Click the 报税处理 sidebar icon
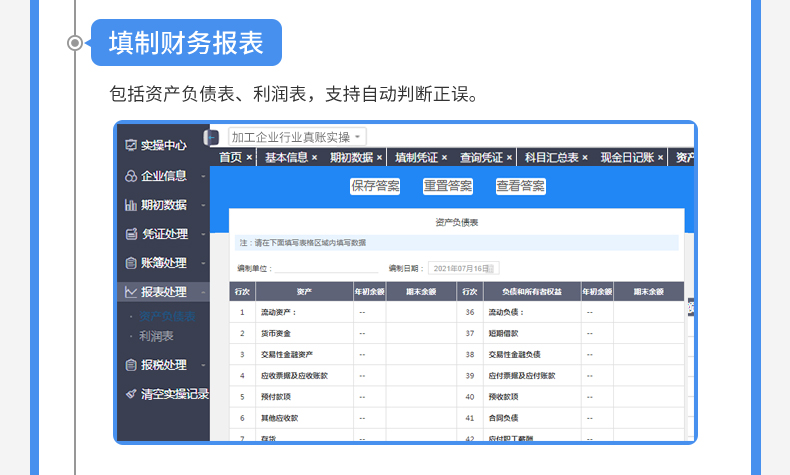790x475 pixels. [x=130, y=365]
